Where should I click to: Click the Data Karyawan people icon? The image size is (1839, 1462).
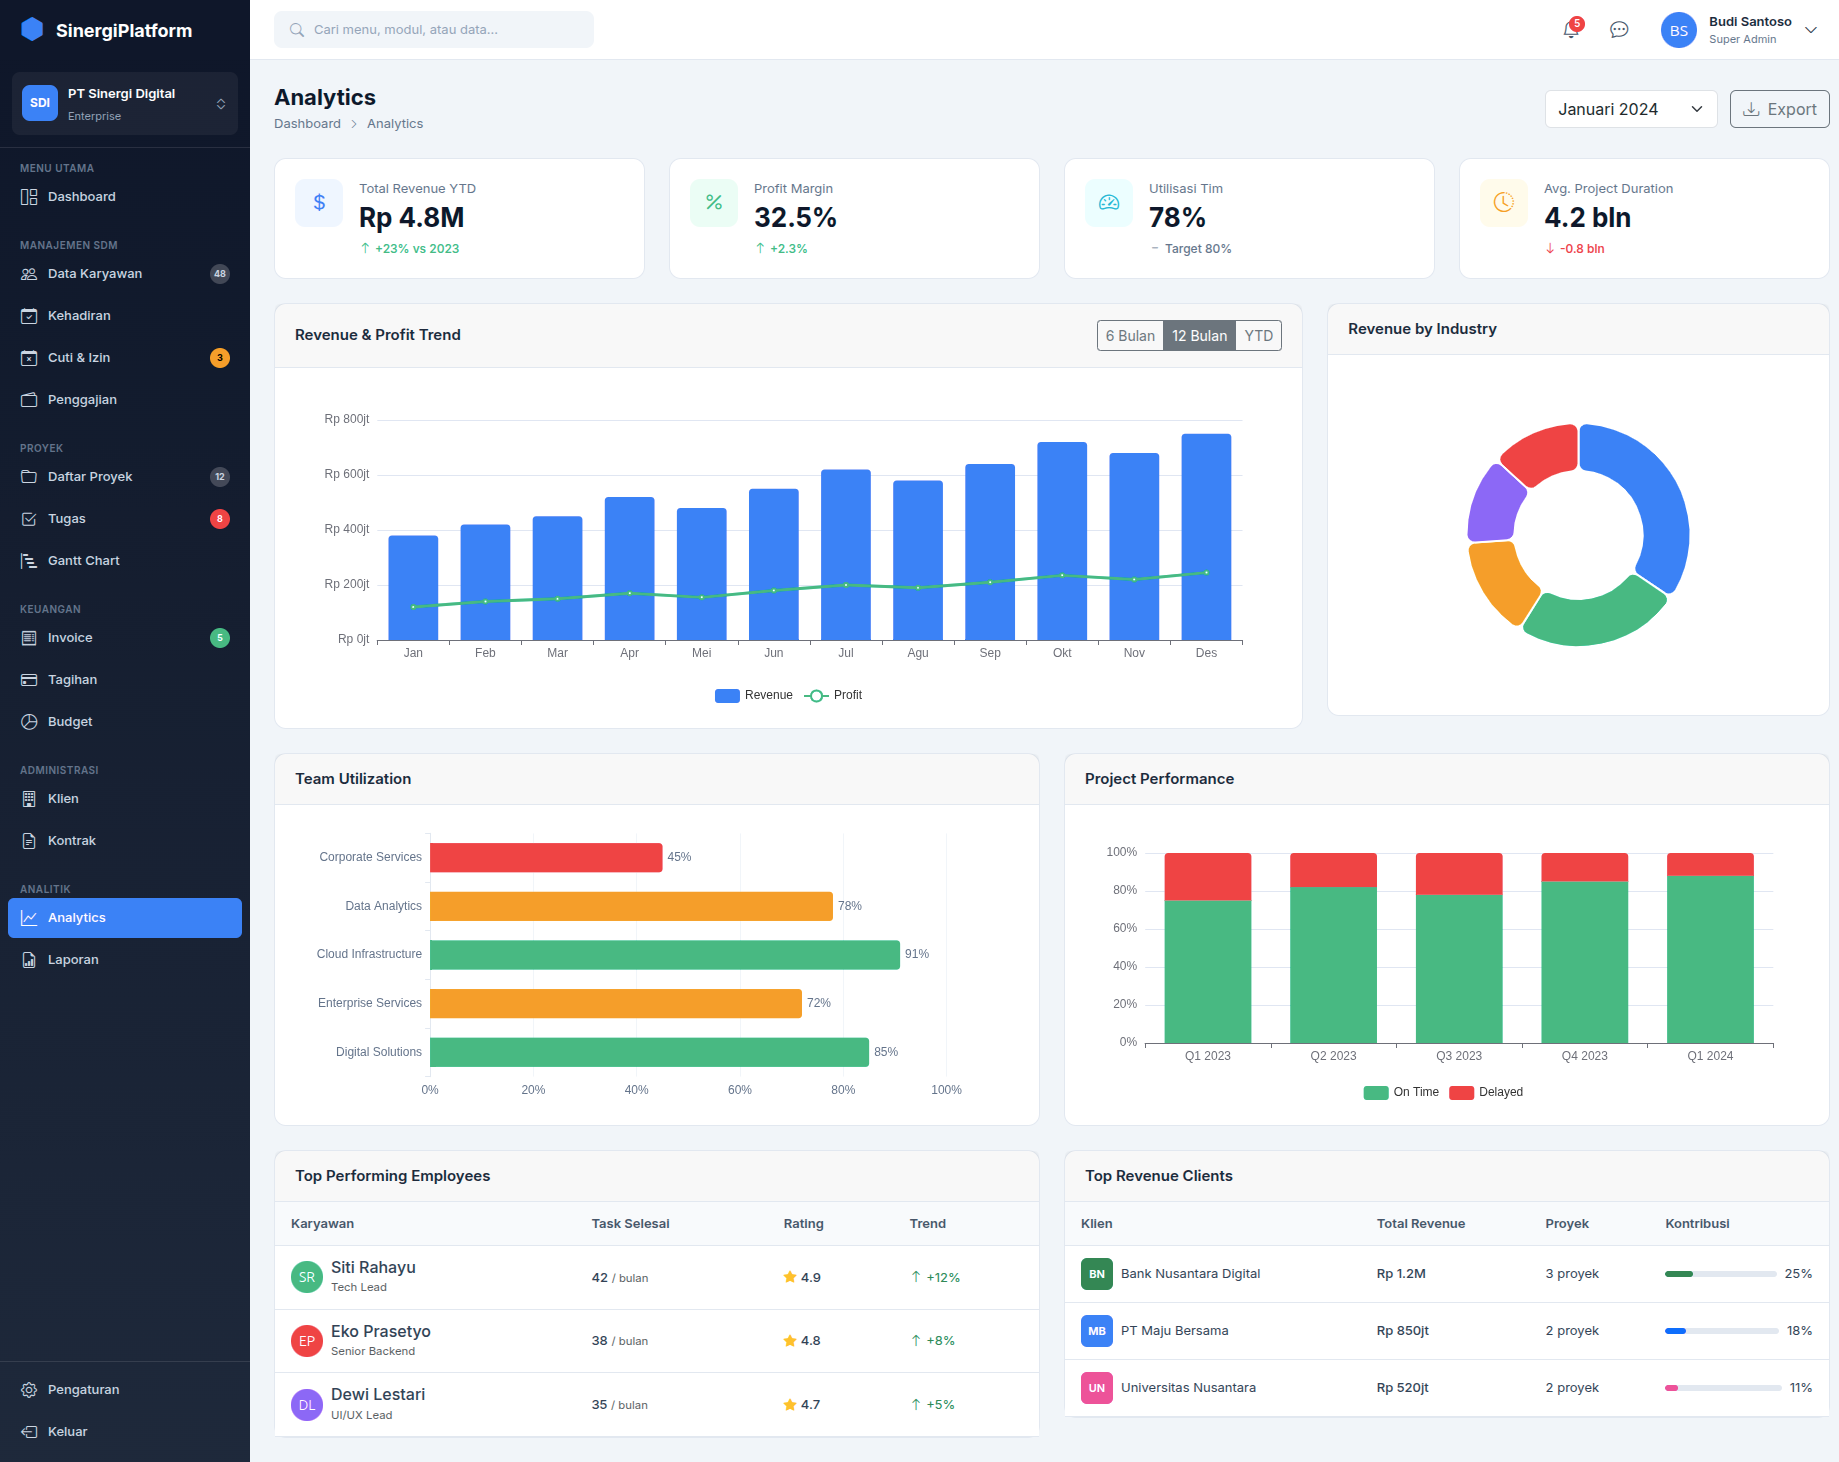point(29,274)
